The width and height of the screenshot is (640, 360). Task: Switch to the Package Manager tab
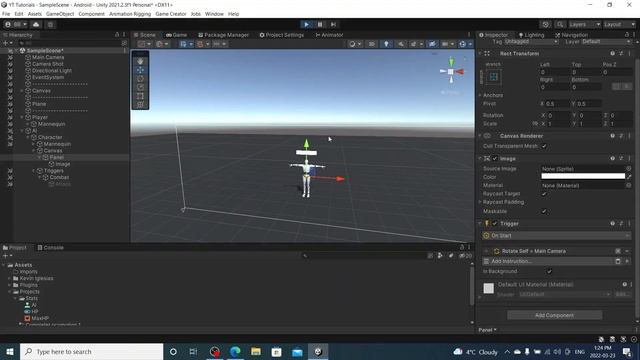point(223,35)
